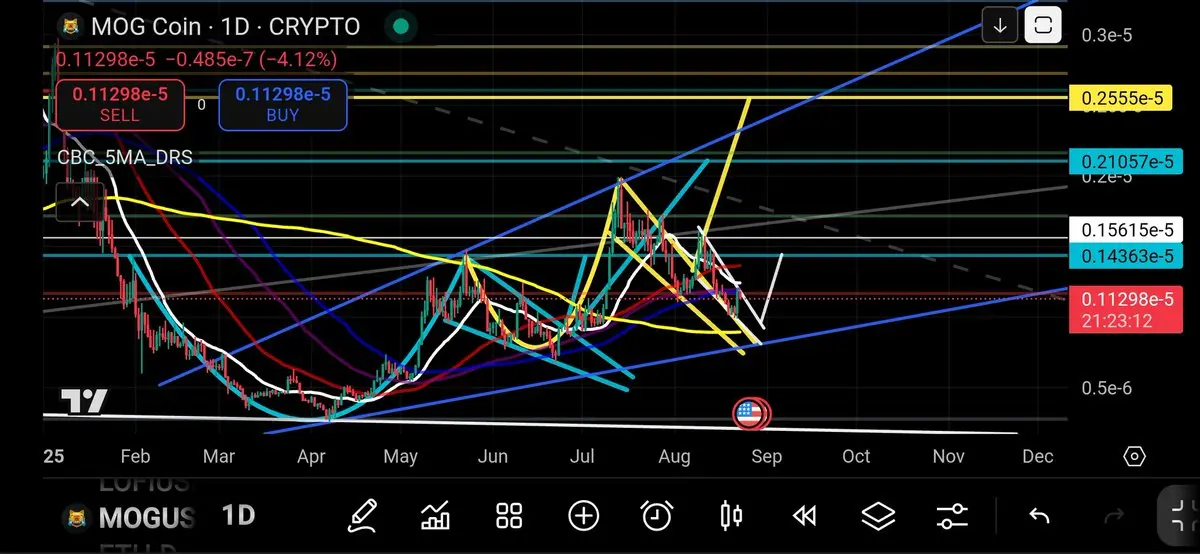Click the 0.2e-5 price axis value
Screen dimensions: 1200x554
1107,178
